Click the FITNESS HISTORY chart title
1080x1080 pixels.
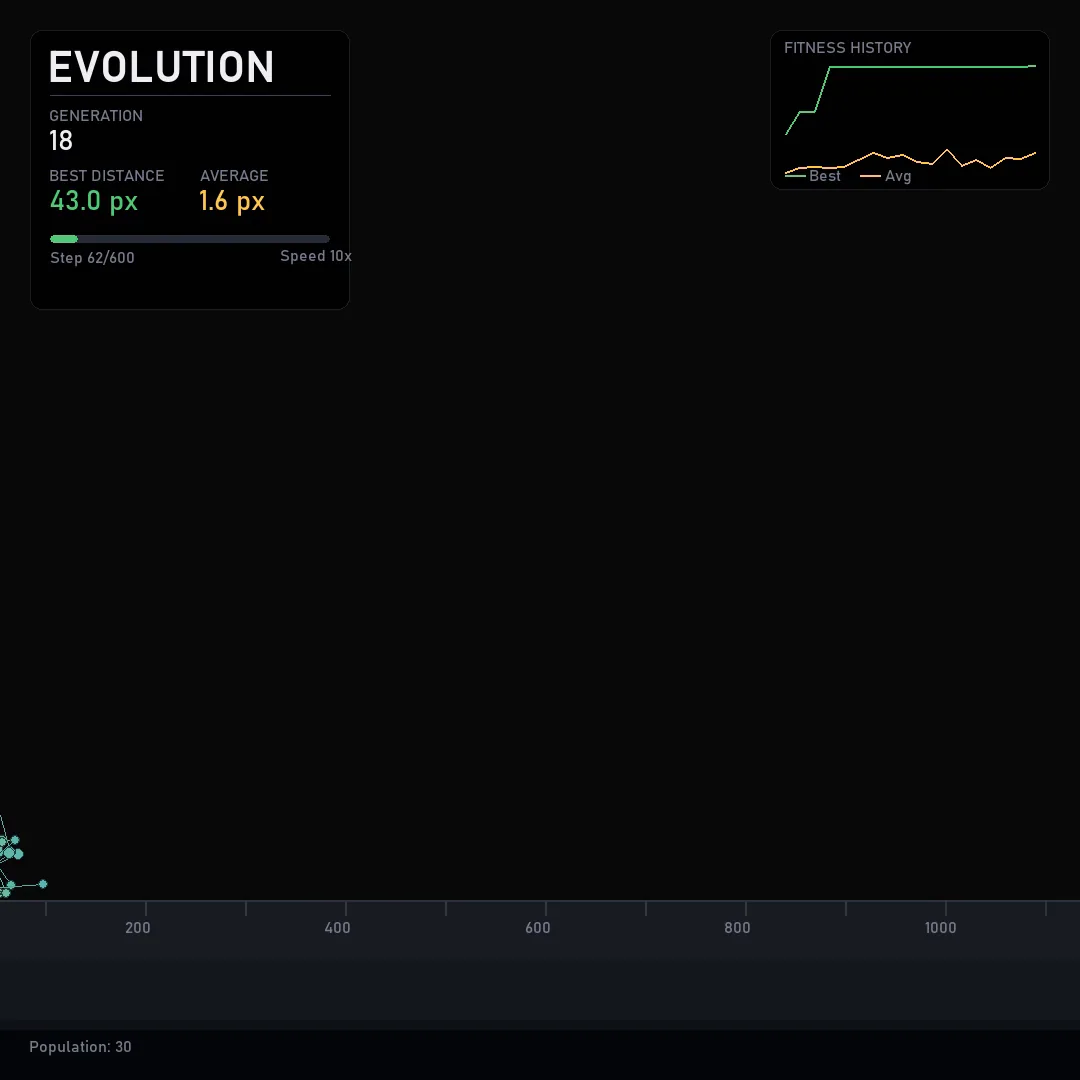pos(847,48)
